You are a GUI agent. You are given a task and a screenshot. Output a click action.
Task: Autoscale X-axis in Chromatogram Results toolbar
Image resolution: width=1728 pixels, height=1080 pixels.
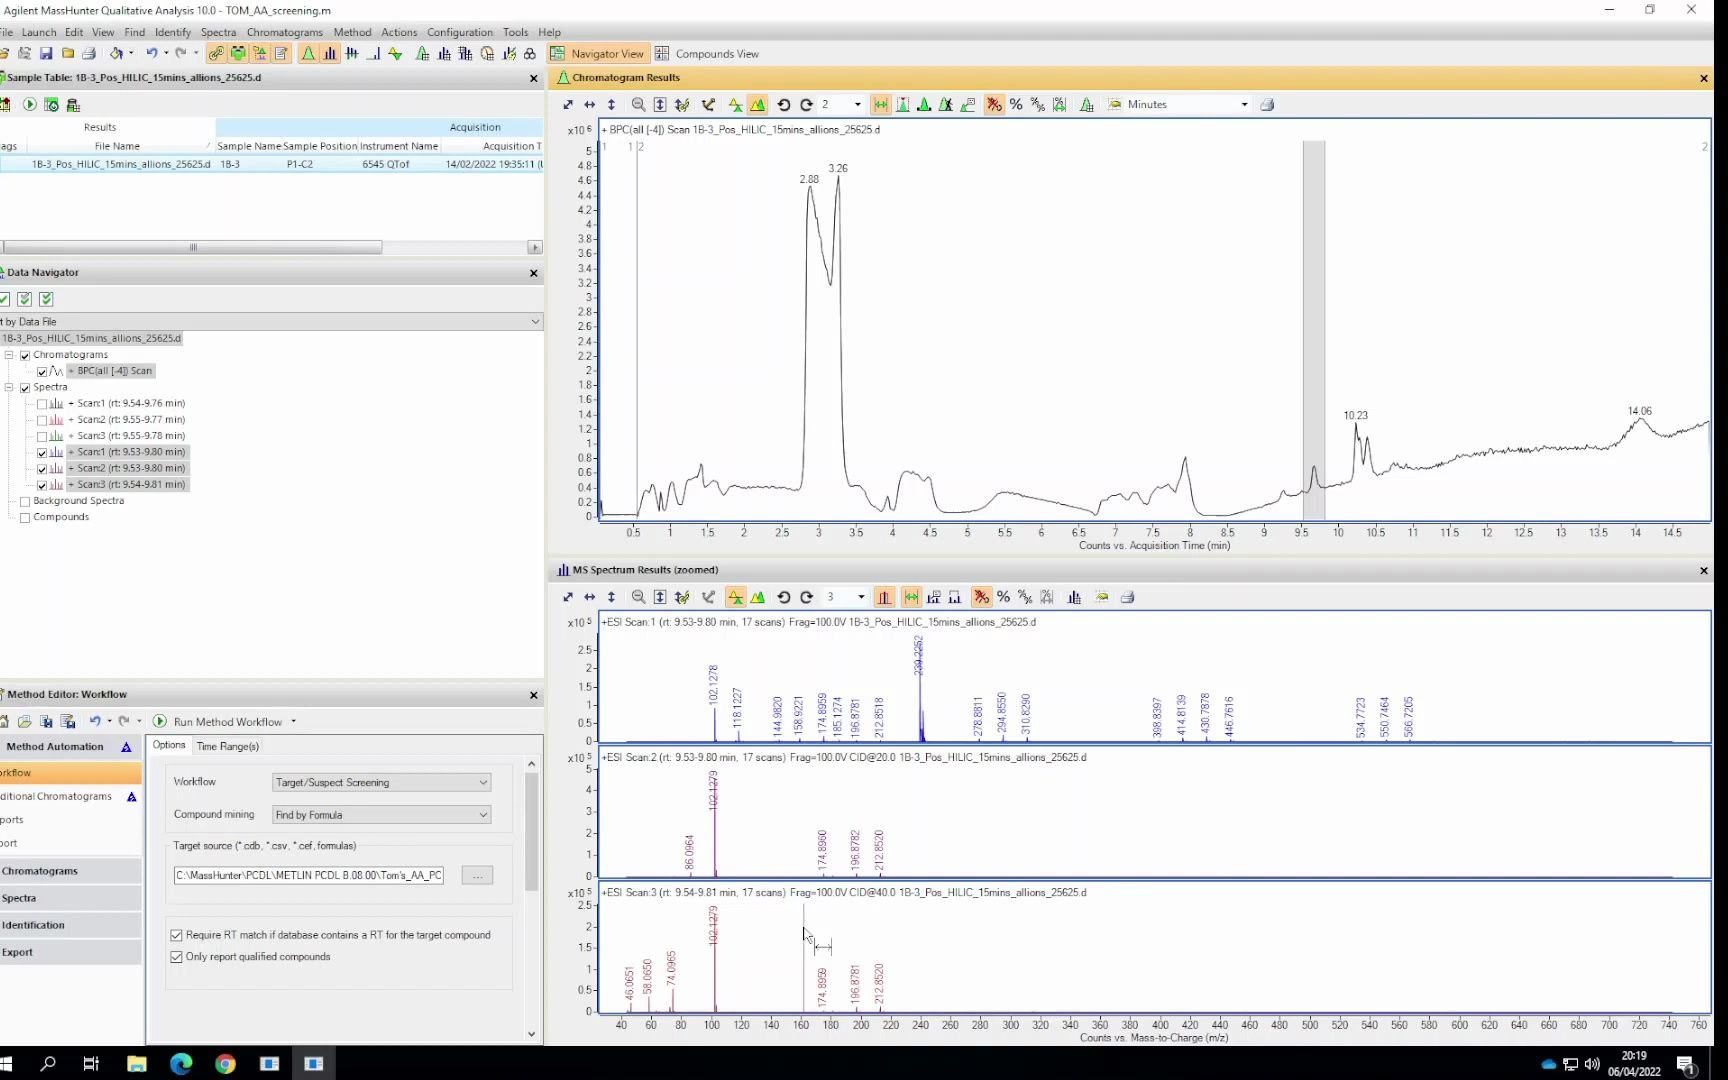click(590, 104)
